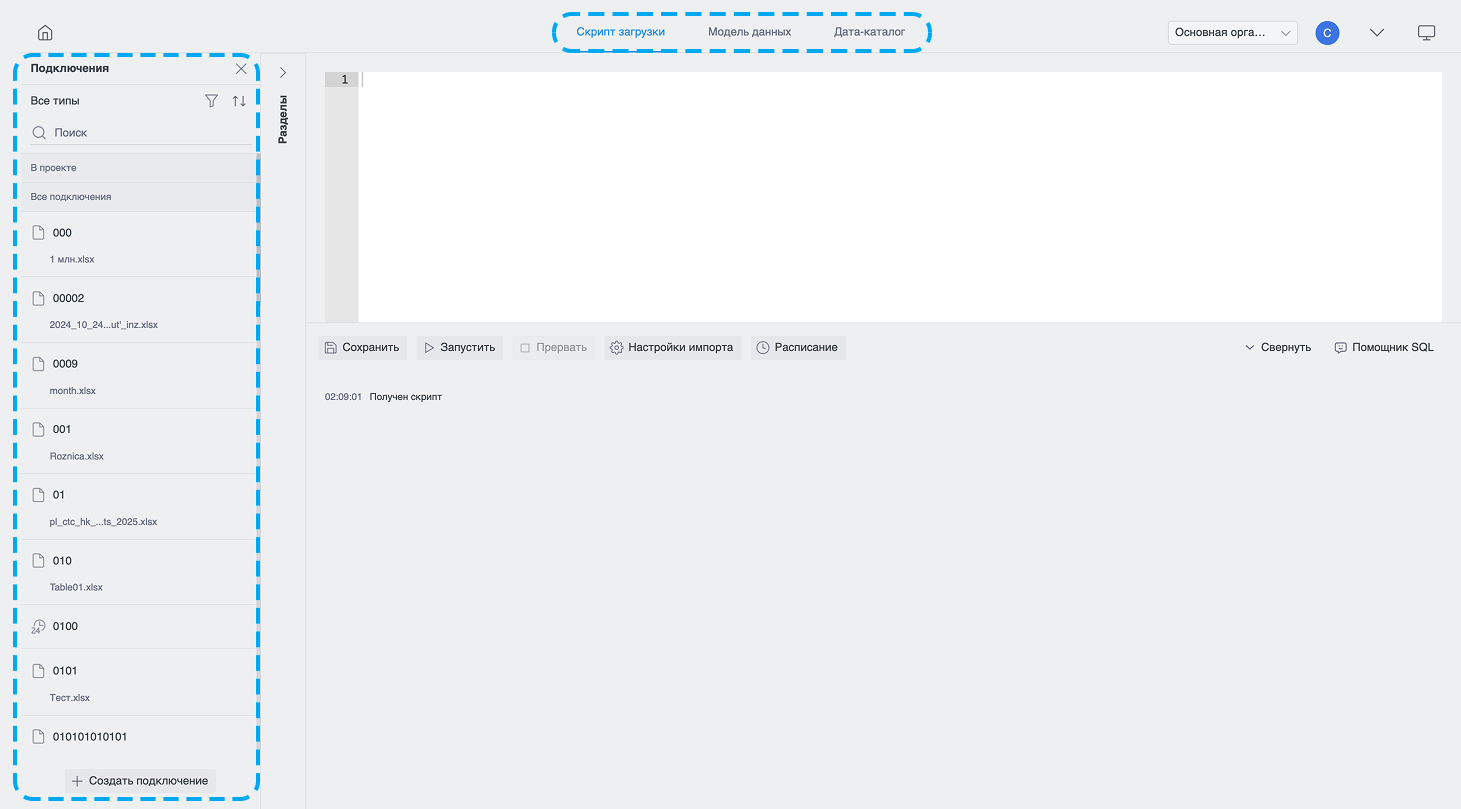Open the Основная орга... organization dropdown
Viewport: 1461px width, 809px height.
1233,33
